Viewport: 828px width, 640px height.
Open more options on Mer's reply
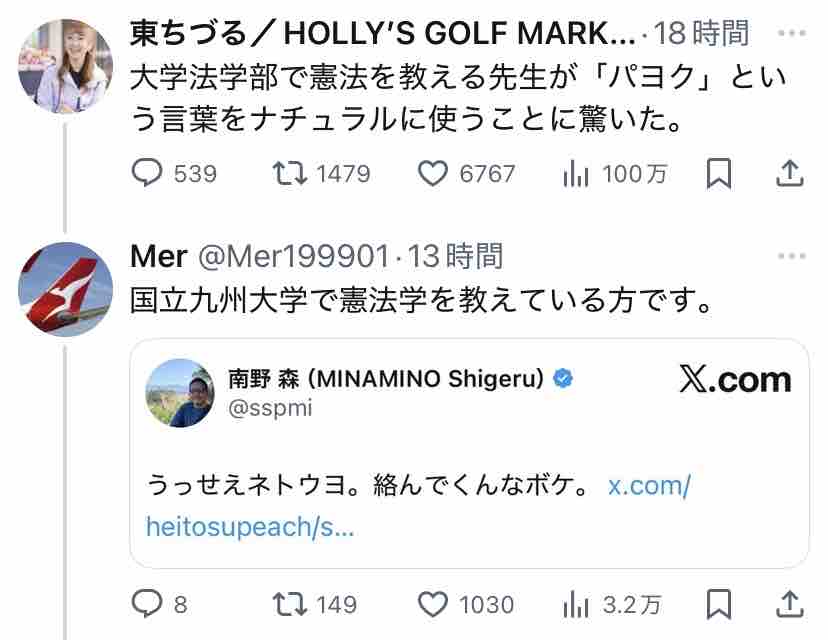(x=791, y=257)
